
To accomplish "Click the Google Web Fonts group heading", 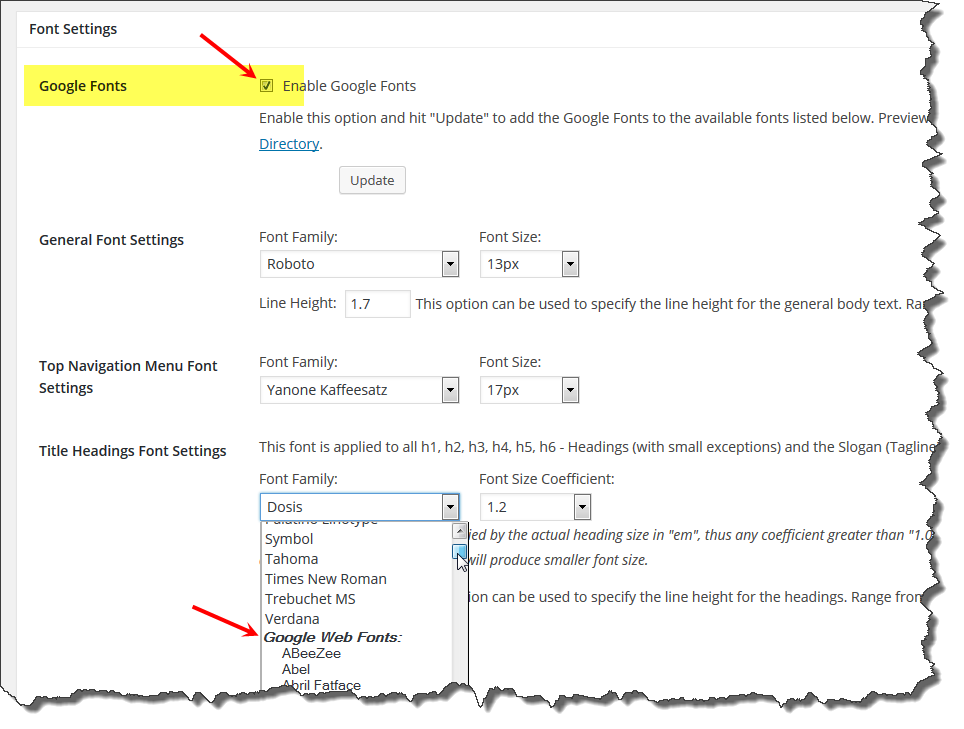I will point(333,637).
